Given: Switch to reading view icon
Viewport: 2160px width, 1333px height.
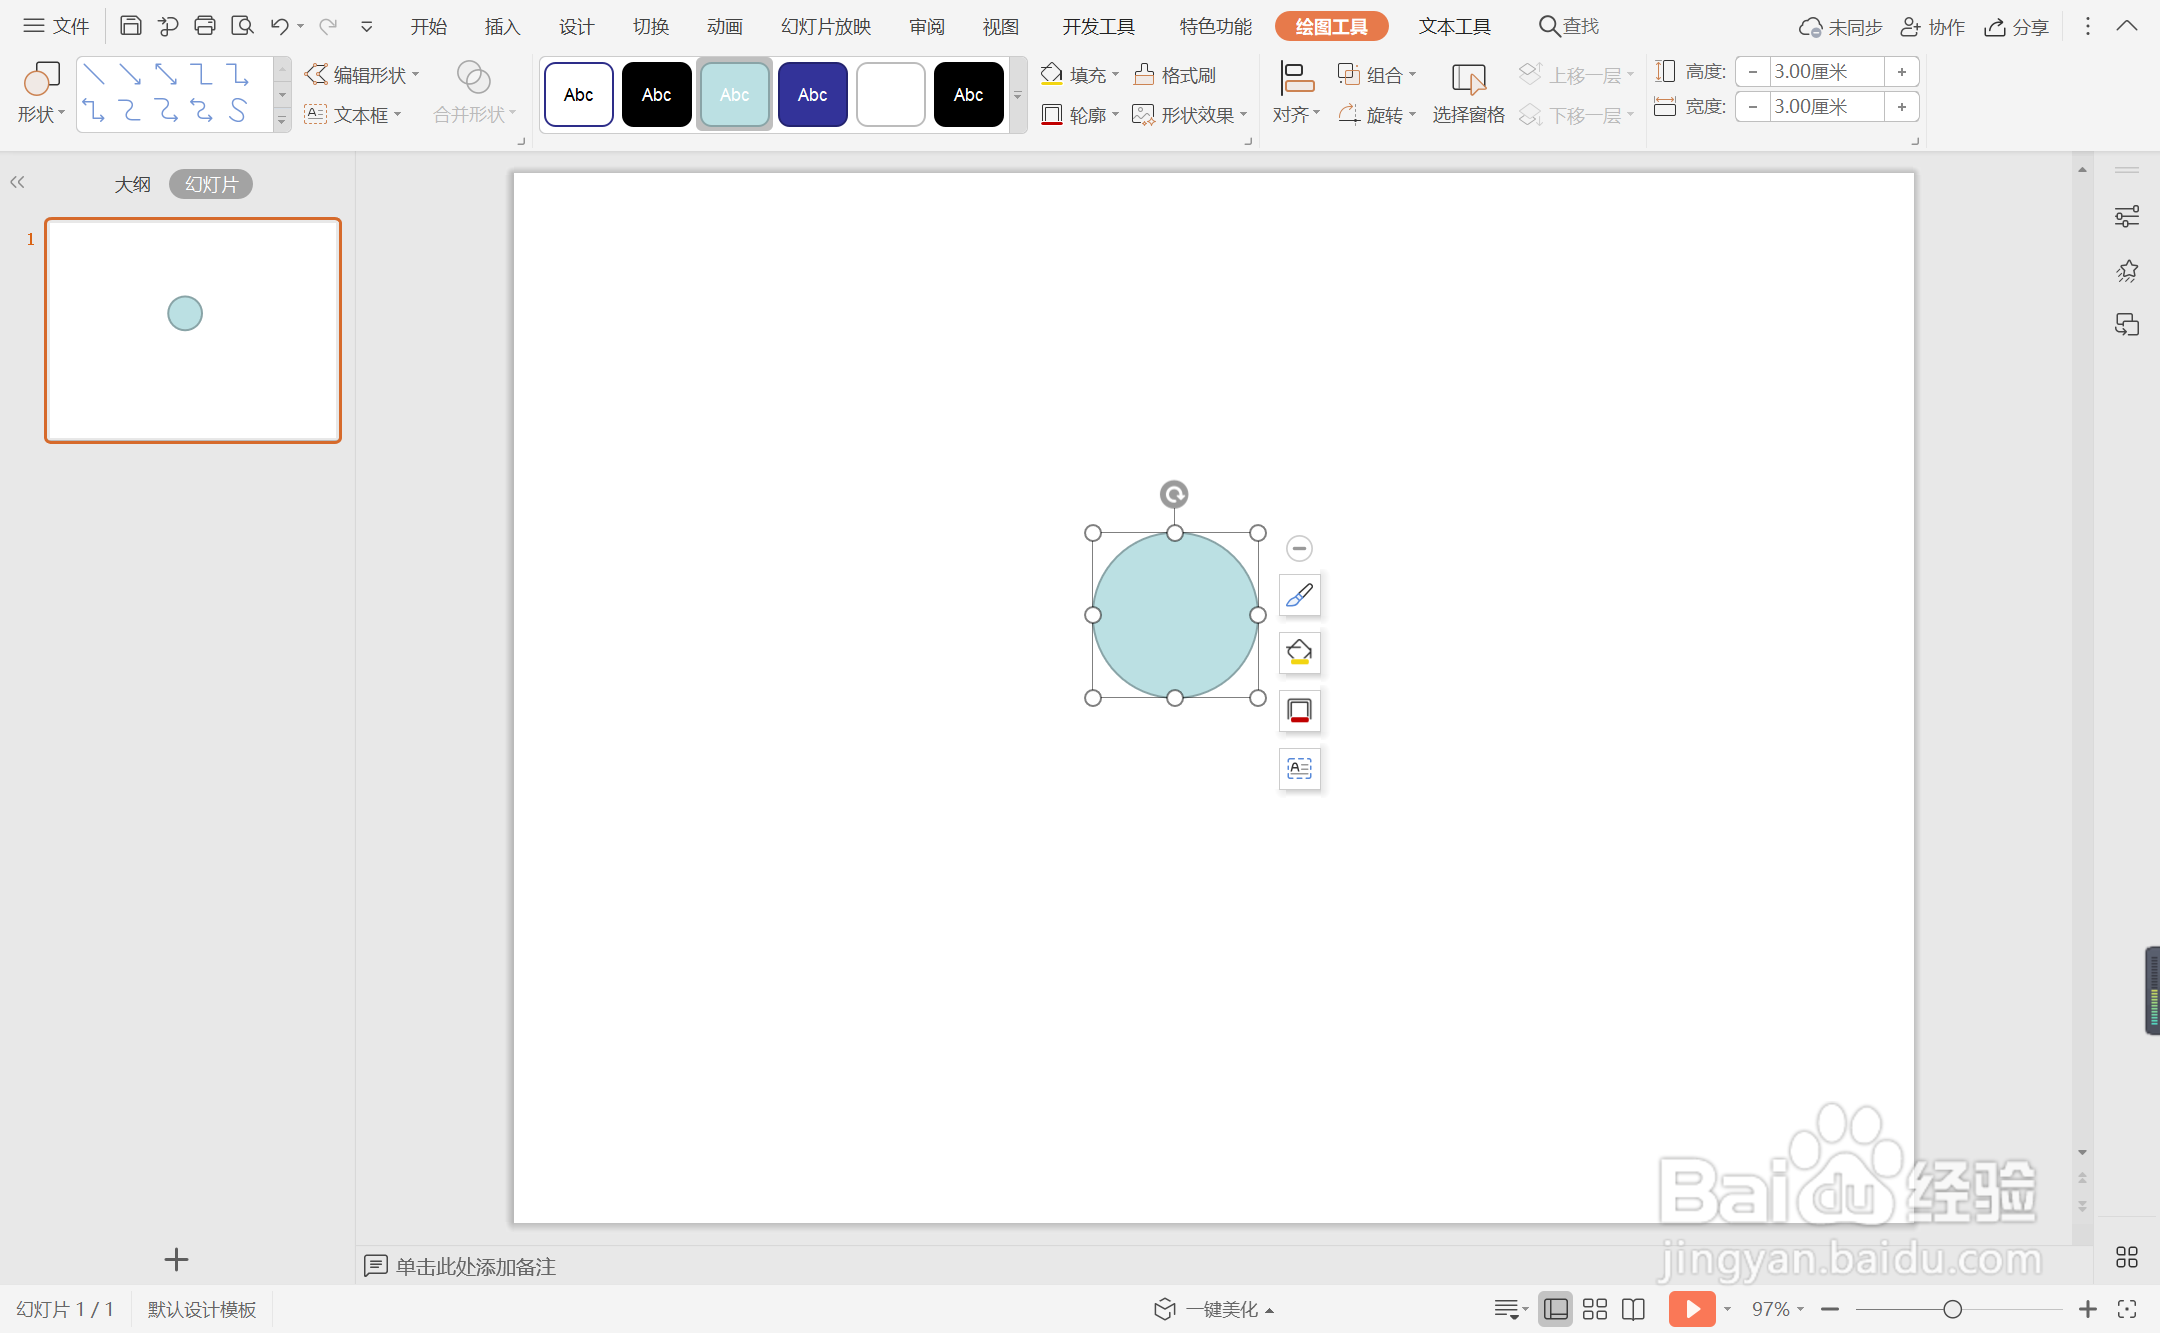Looking at the screenshot, I should click(1634, 1309).
